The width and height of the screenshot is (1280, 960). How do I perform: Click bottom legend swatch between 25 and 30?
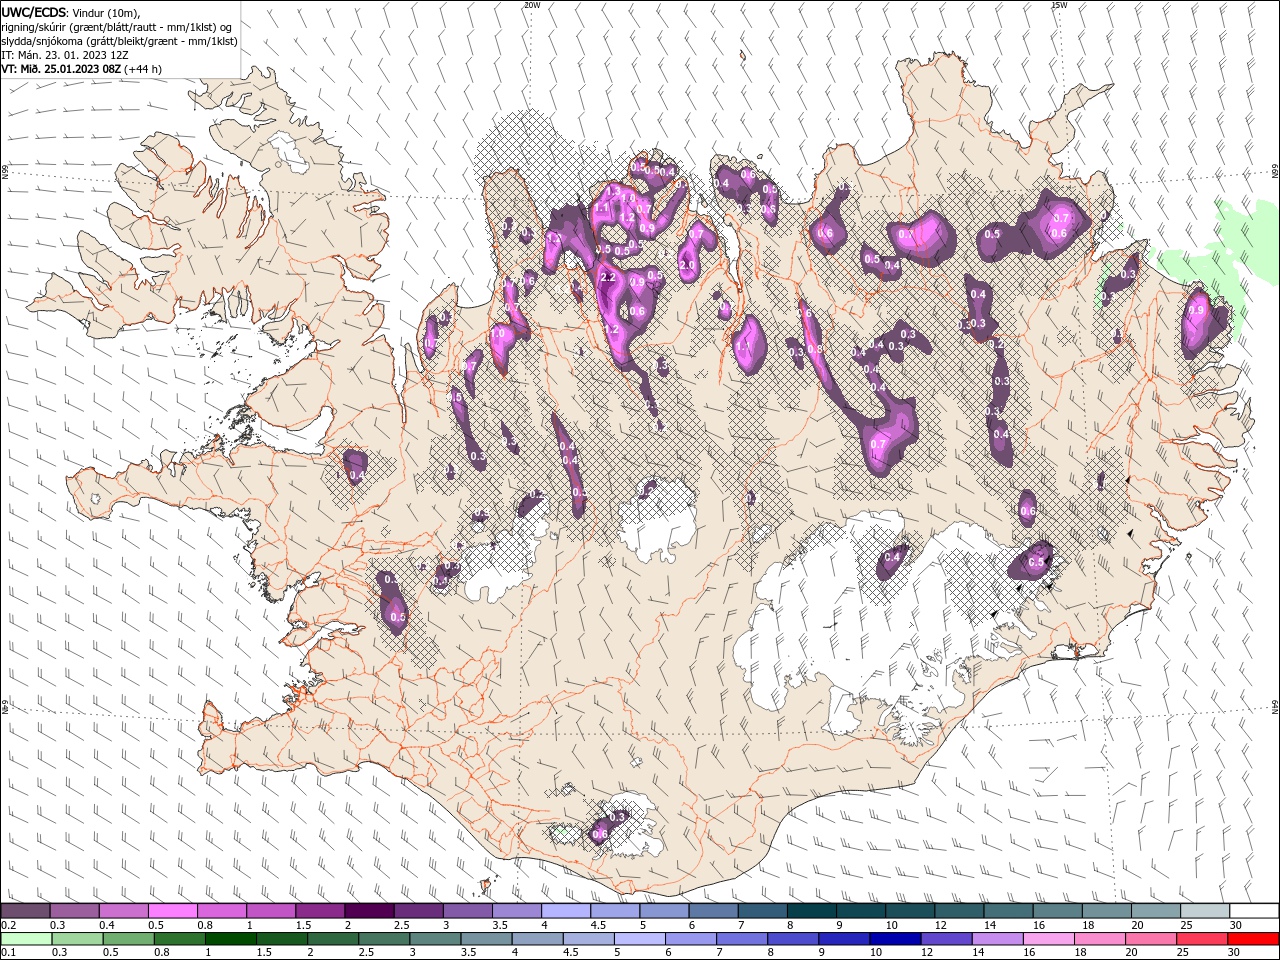coord(1200,939)
